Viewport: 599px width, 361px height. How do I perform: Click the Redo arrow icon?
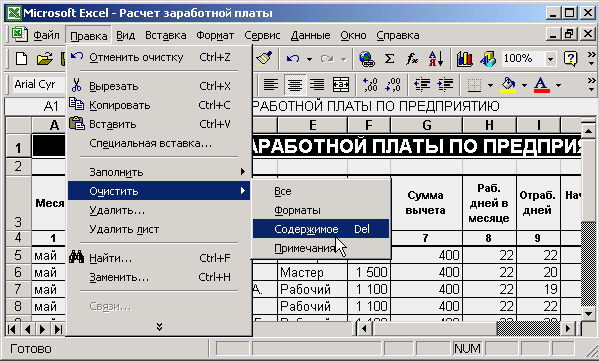pyautogui.click(x=327, y=59)
